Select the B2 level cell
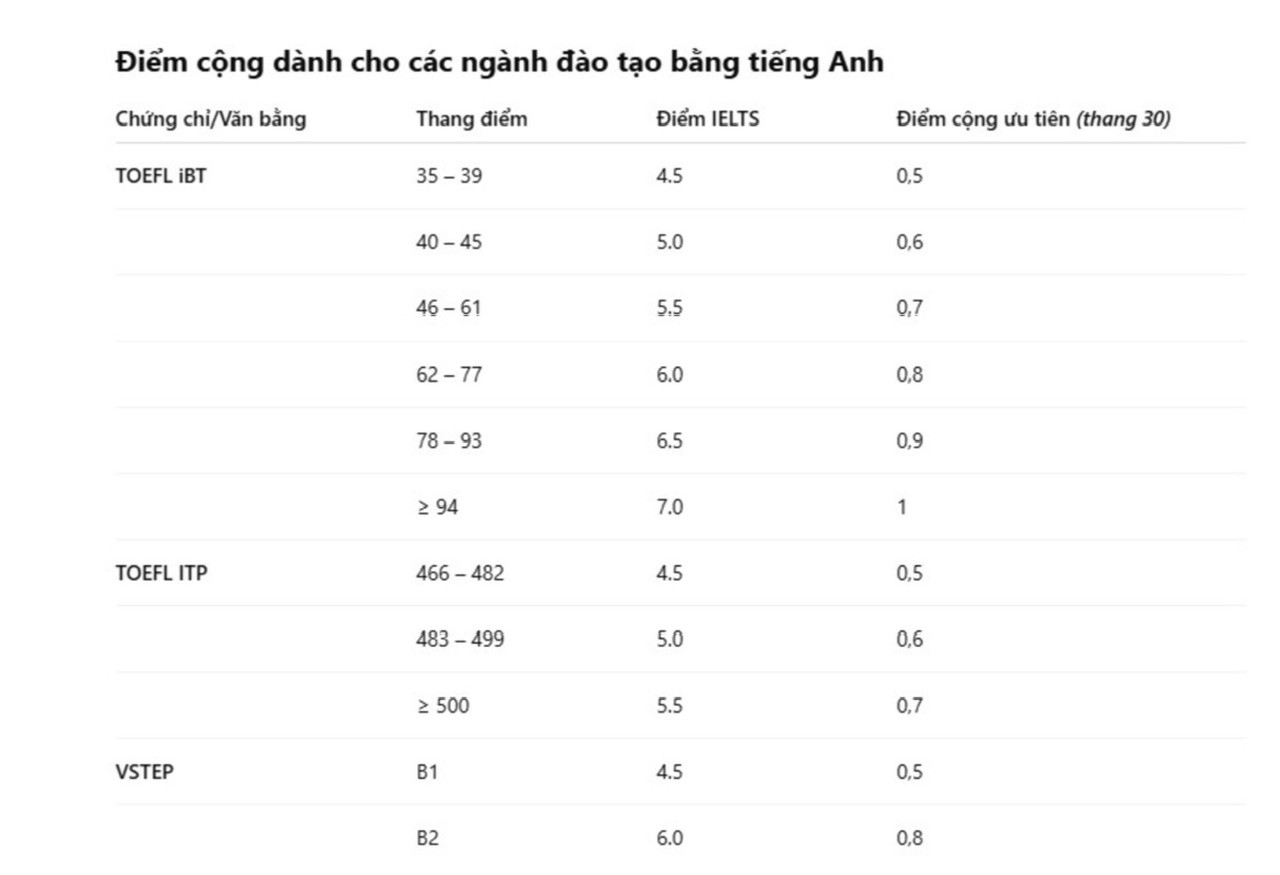The height and width of the screenshot is (875, 1280). (x=427, y=838)
